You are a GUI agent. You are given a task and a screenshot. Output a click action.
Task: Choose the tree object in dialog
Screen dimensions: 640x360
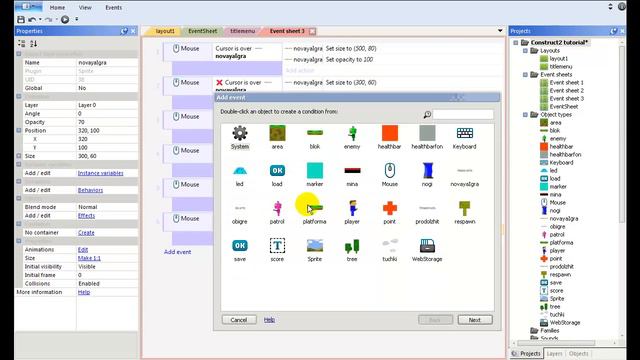[352, 250]
